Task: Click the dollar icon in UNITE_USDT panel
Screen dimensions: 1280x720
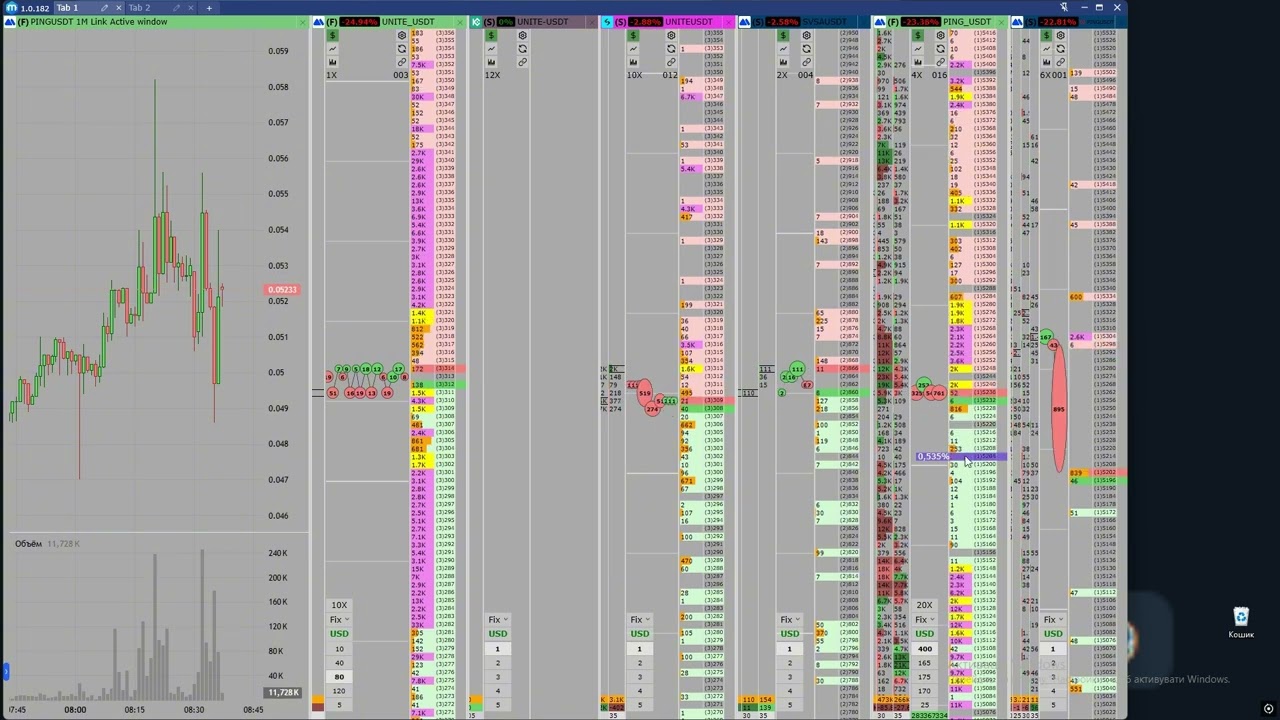Action: (332, 36)
